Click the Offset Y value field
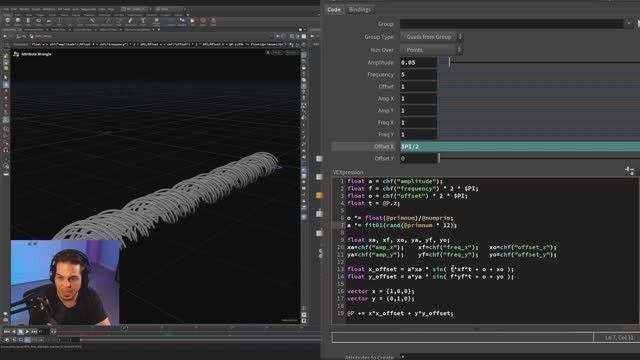This screenshot has width=640, height=360. point(418,158)
